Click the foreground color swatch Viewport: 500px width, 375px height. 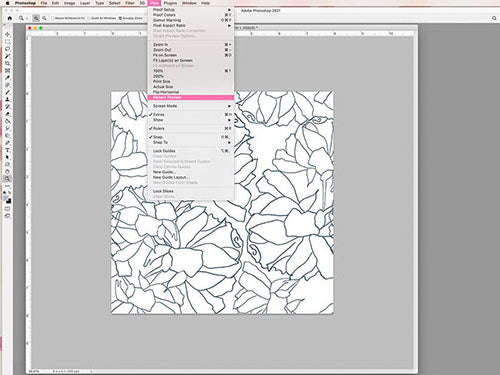6,199
